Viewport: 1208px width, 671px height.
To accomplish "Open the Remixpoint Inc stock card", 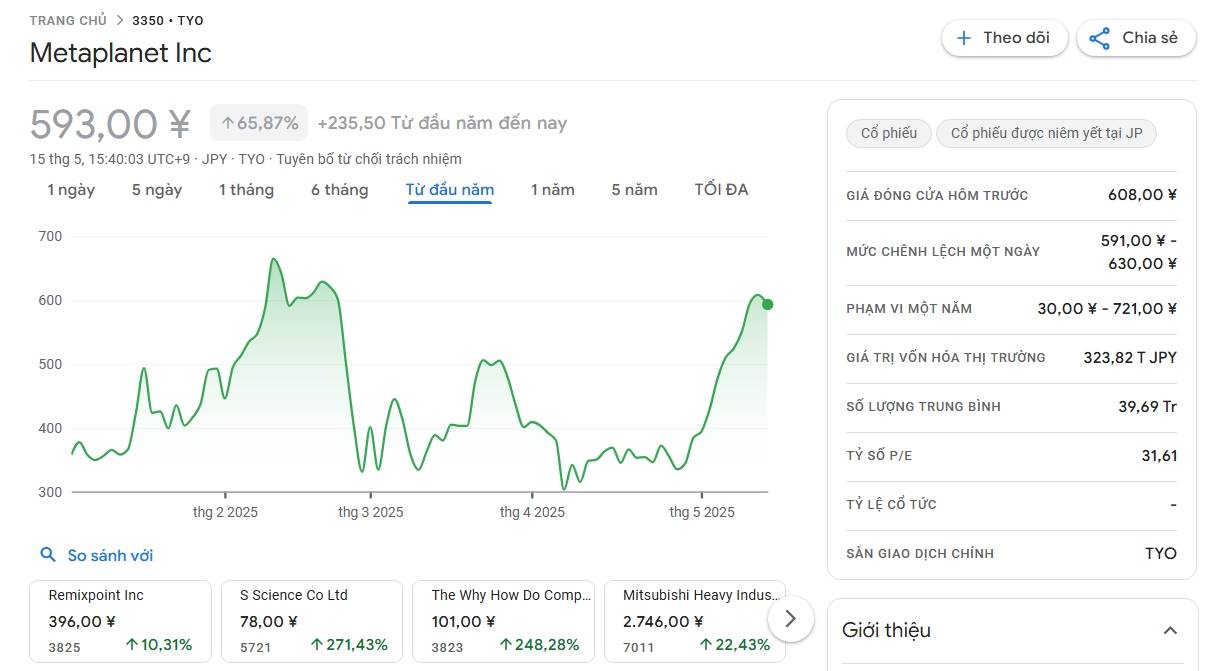I will (120, 621).
